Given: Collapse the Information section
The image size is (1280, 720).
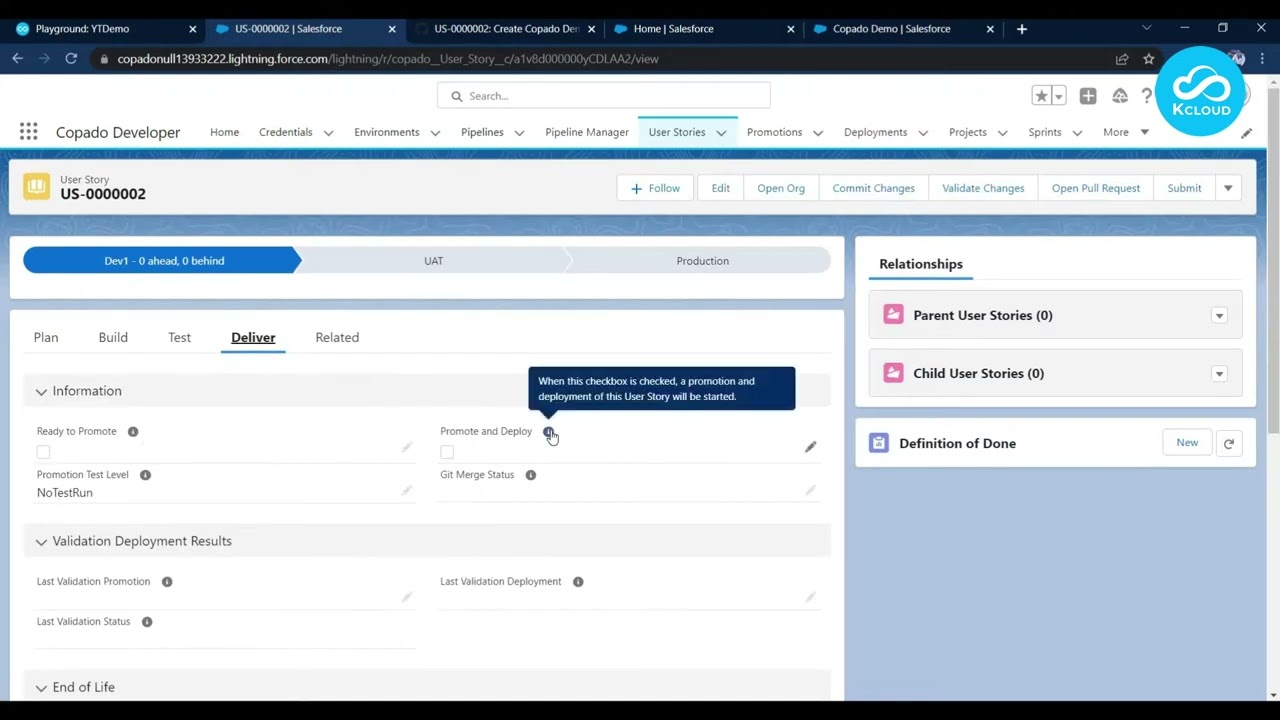Looking at the screenshot, I should coord(79,391).
